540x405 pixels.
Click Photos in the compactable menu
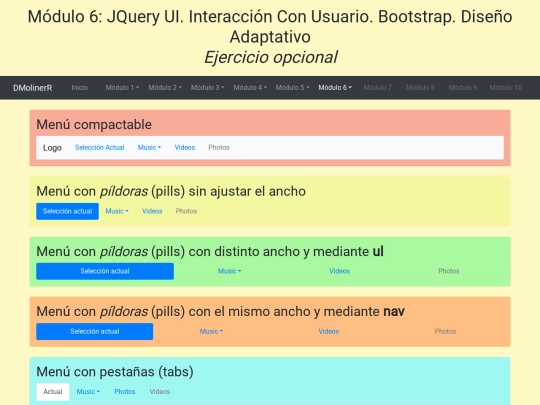coord(219,147)
